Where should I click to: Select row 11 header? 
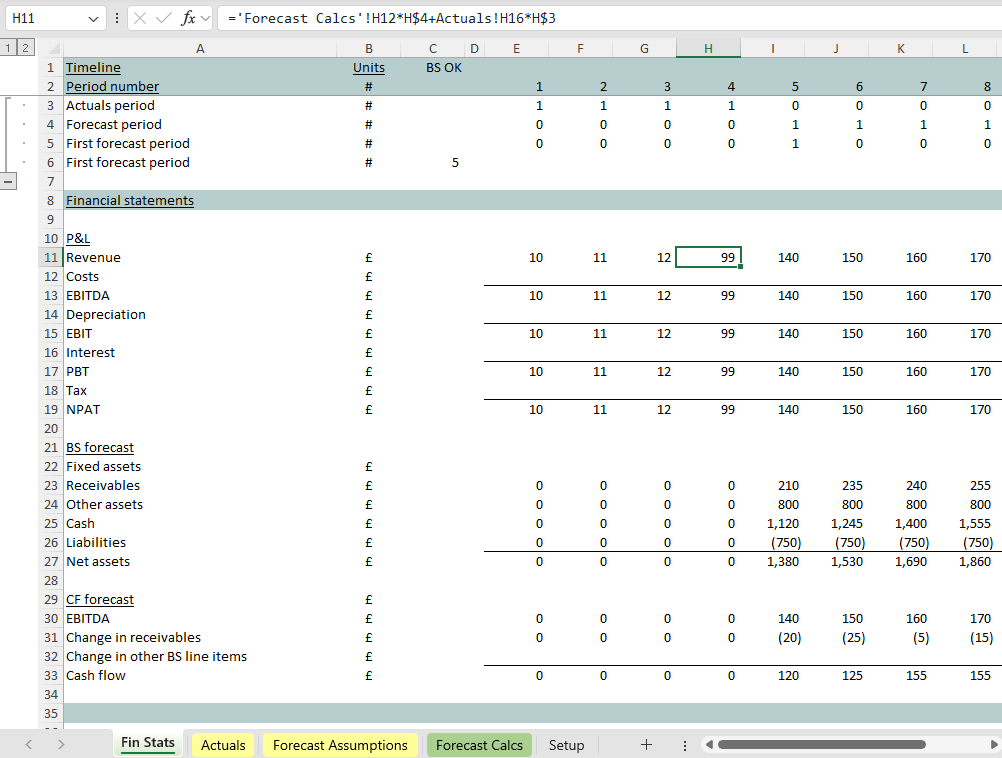pos(50,258)
